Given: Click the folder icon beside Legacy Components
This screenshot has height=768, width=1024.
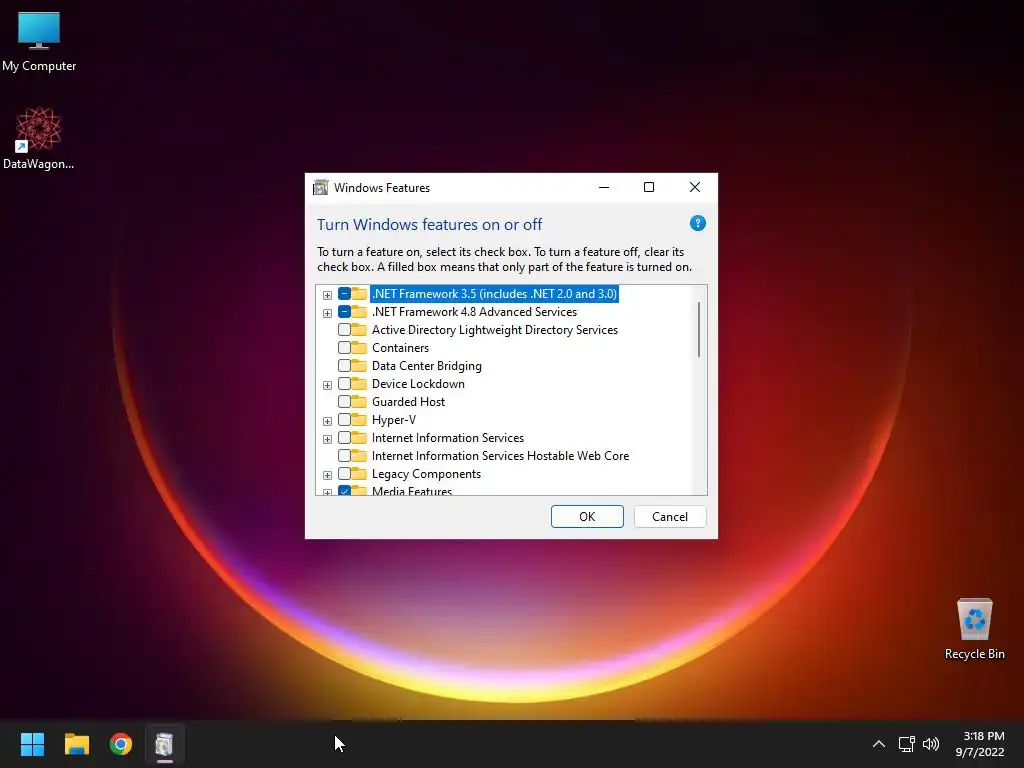Looking at the screenshot, I should click(359, 473).
